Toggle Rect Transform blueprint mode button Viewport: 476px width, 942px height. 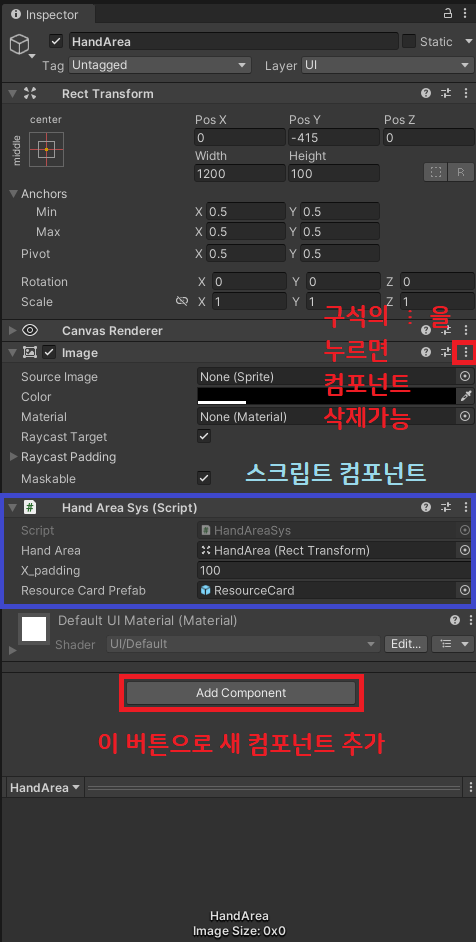click(x=435, y=172)
